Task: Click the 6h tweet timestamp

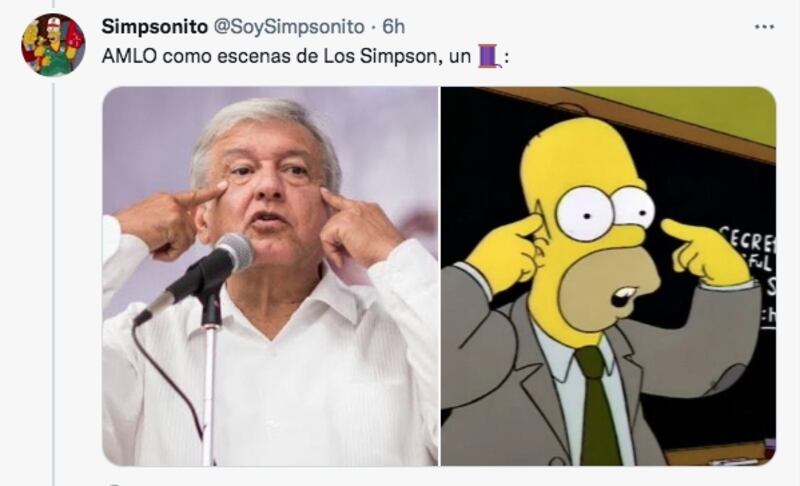Action: [394, 27]
